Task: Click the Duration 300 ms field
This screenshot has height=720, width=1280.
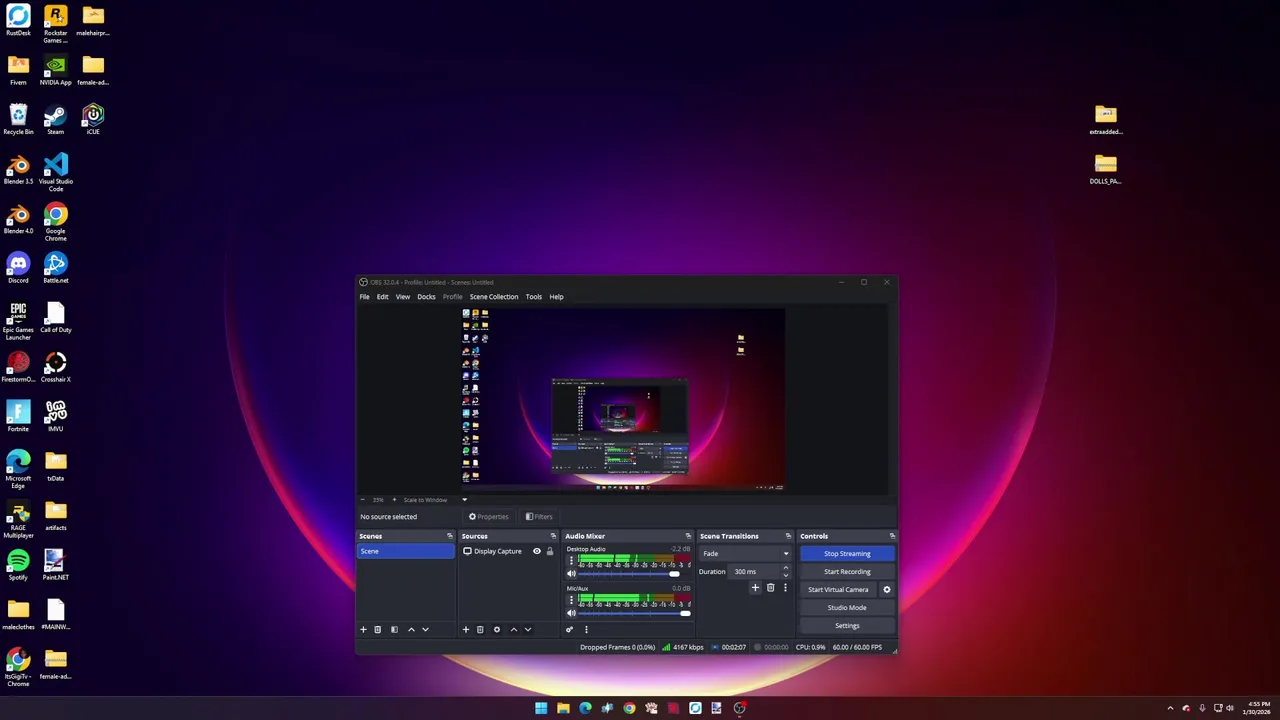Action: [755, 572]
